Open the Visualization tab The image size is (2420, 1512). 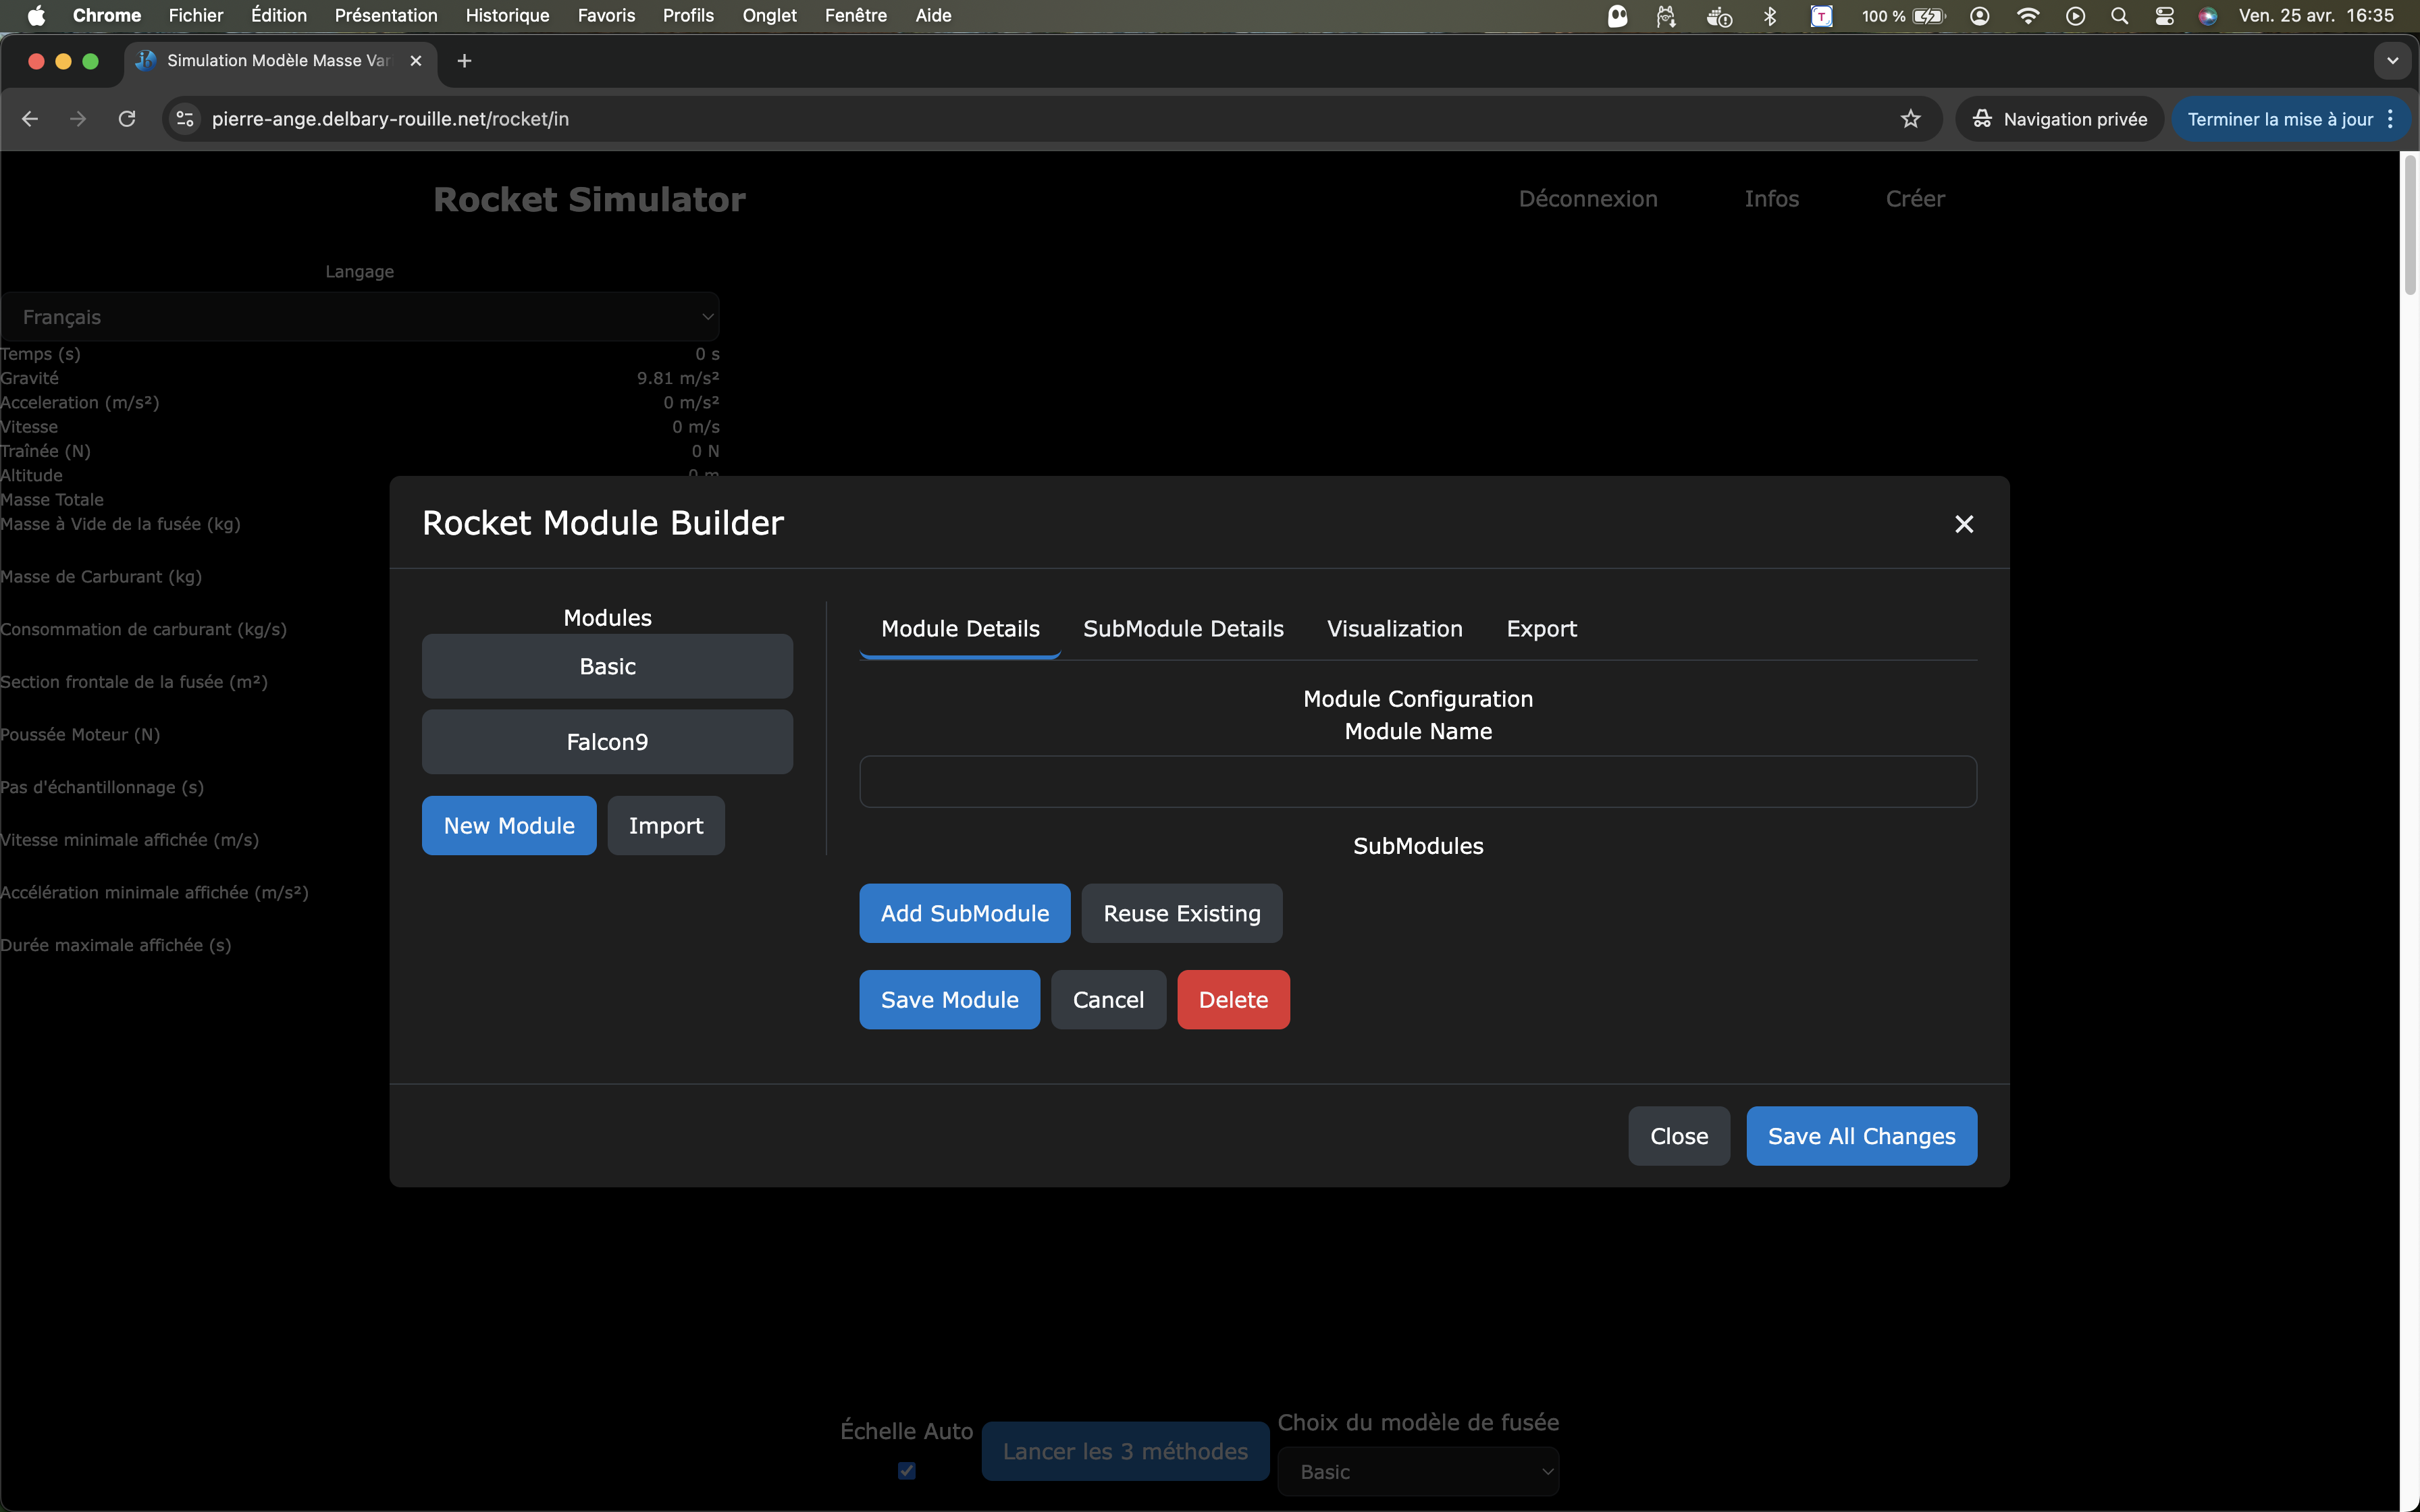click(1394, 629)
